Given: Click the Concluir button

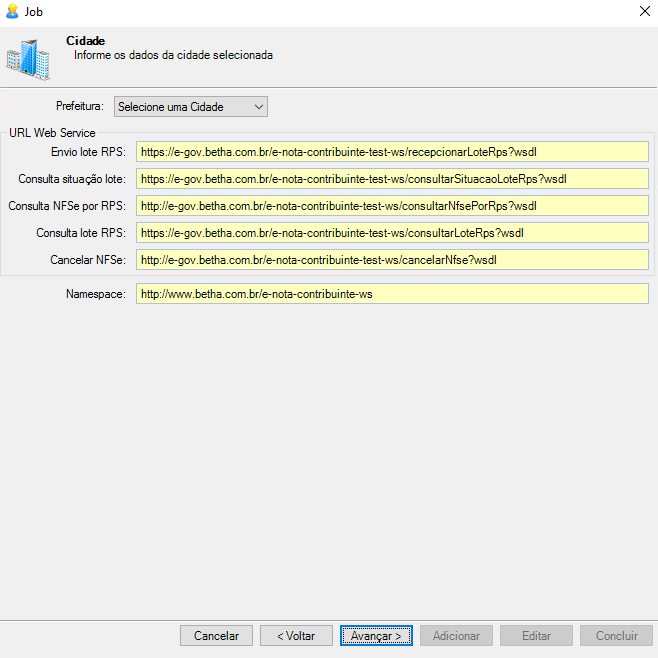Looking at the screenshot, I should (x=616, y=636).
